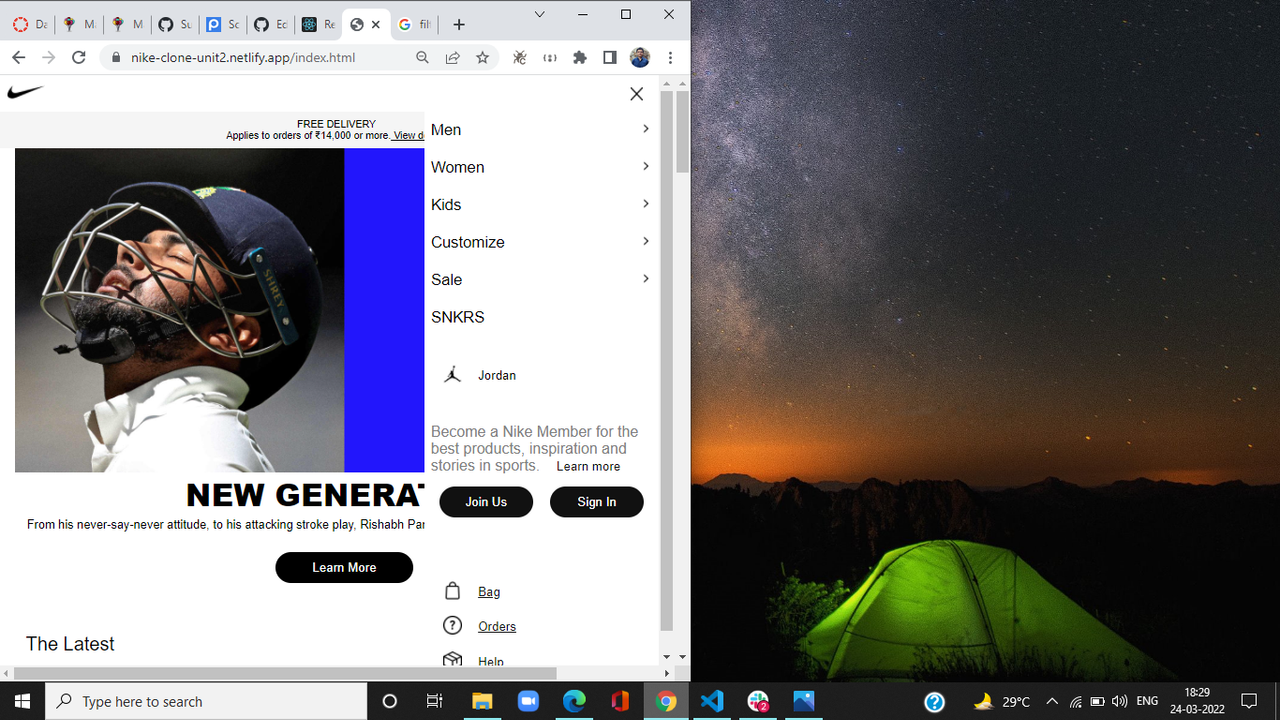Switch to the React tab
This screenshot has width=1280, height=720.
(x=318, y=24)
